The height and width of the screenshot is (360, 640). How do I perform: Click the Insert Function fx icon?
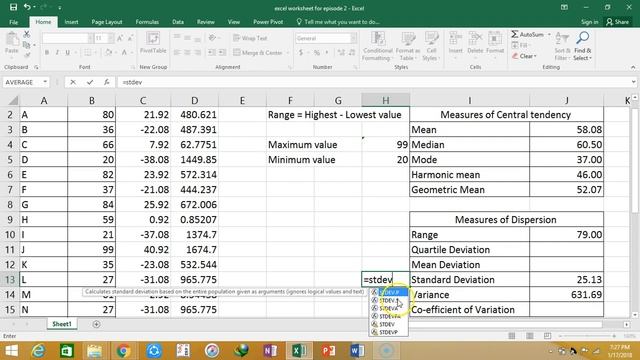107,82
